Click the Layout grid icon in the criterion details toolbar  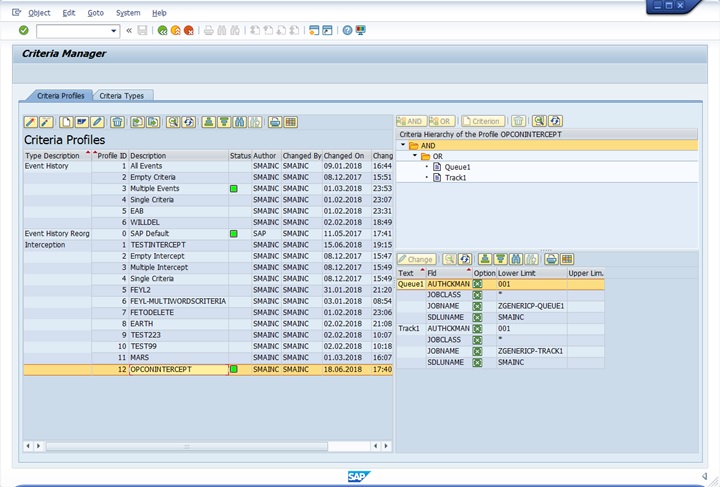pos(567,259)
